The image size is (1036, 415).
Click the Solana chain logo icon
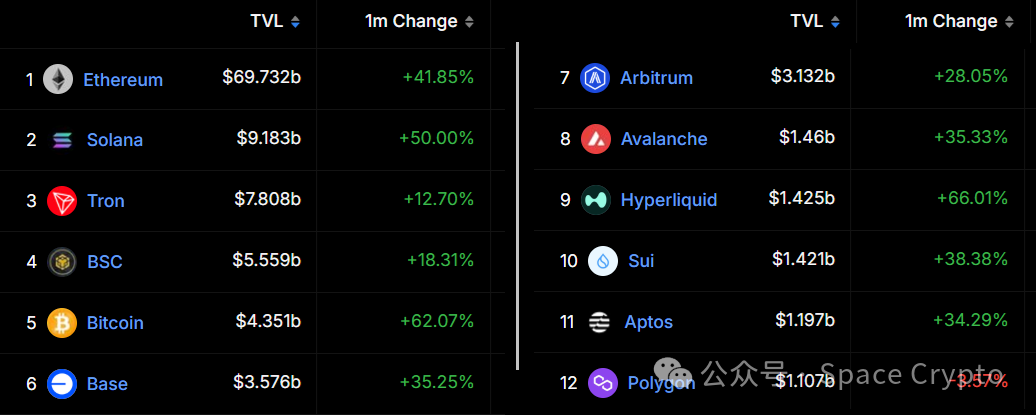click(x=63, y=140)
